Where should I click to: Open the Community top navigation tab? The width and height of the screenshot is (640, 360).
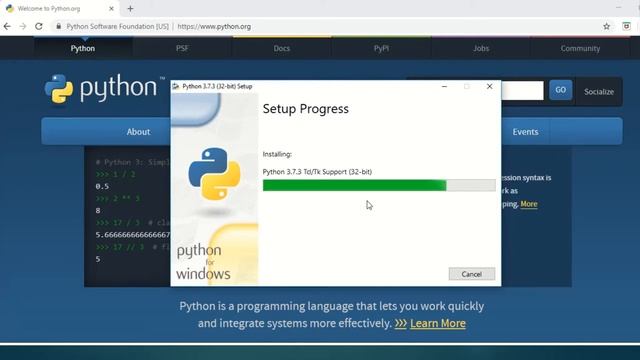pyautogui.click(x=580, y=49)
